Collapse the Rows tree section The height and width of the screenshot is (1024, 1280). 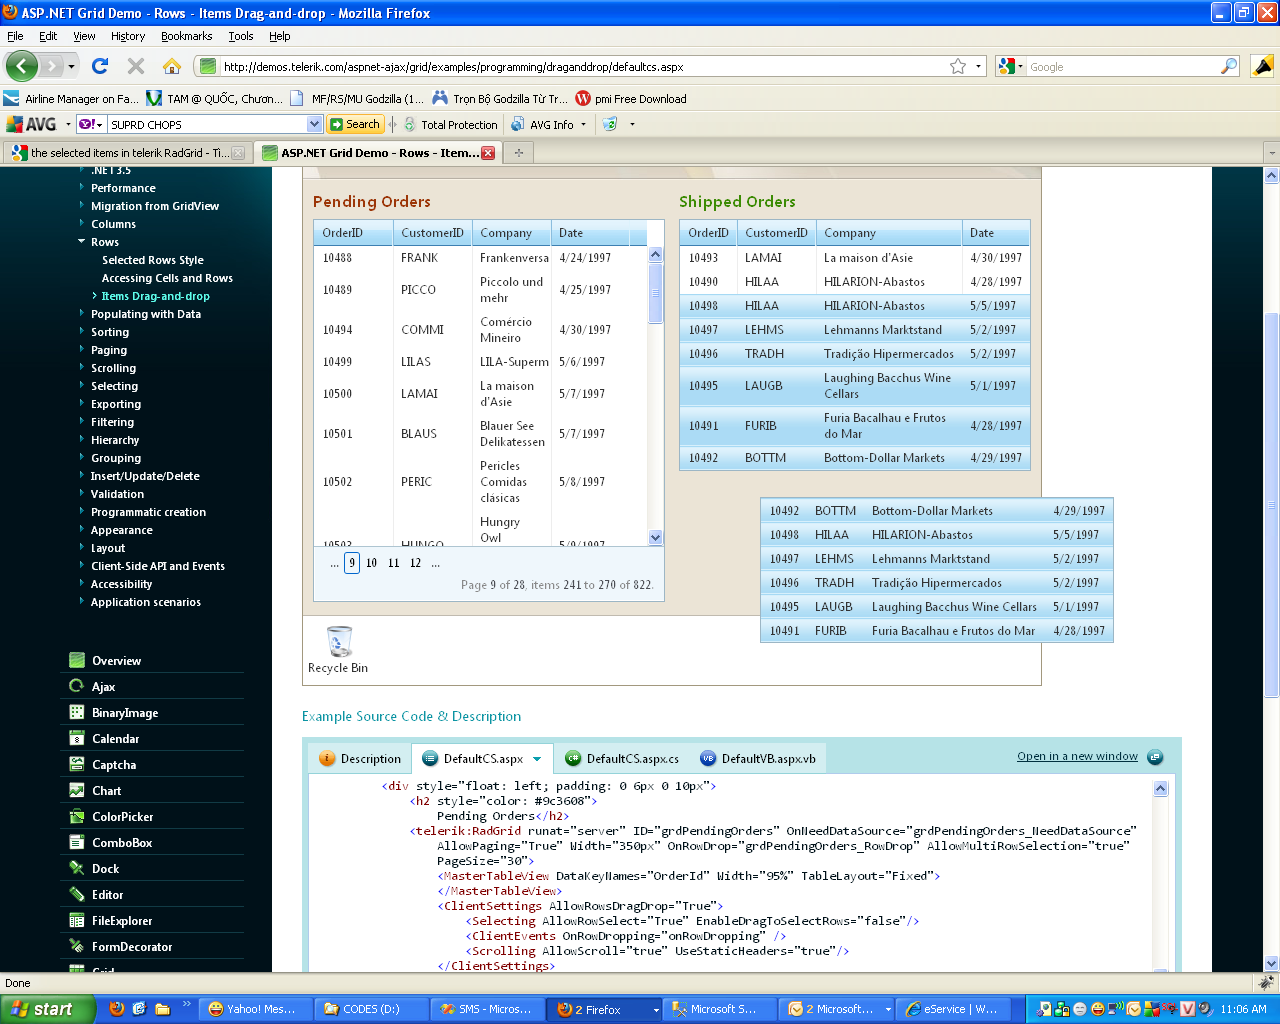pos(82,242)
